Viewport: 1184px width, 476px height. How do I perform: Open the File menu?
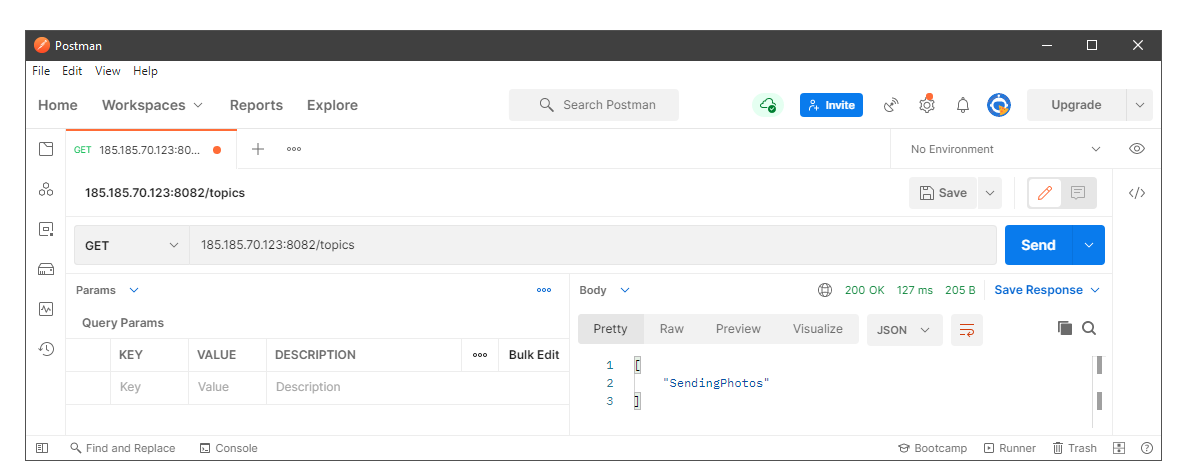(x=41, y=71)
